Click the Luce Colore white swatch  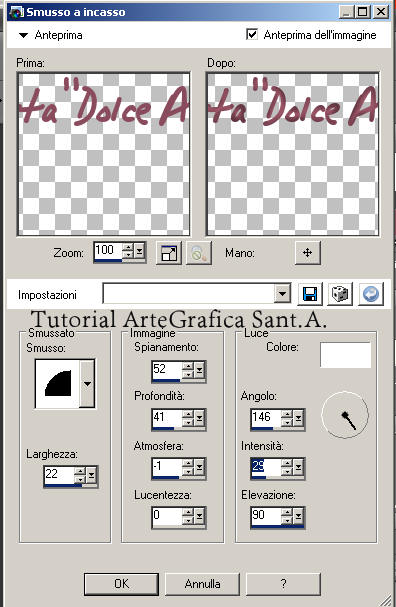345,354
